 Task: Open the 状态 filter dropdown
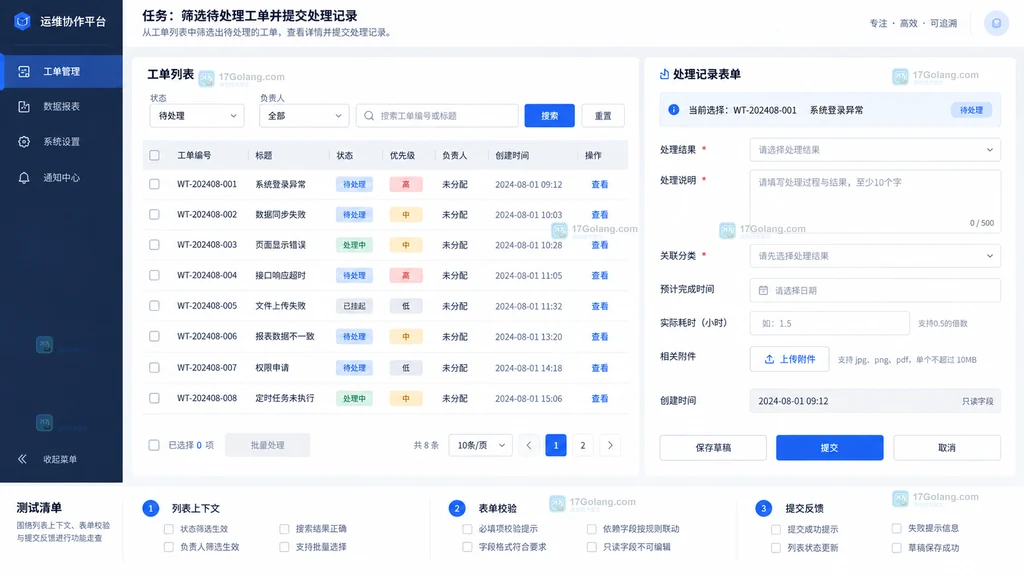point(197,116)
